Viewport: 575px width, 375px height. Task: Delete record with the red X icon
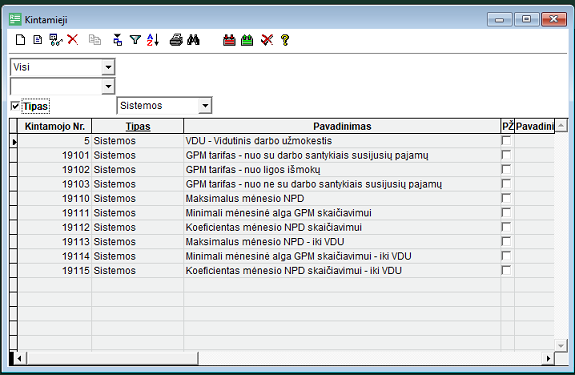pyautogui.click(x=73, y=39)
